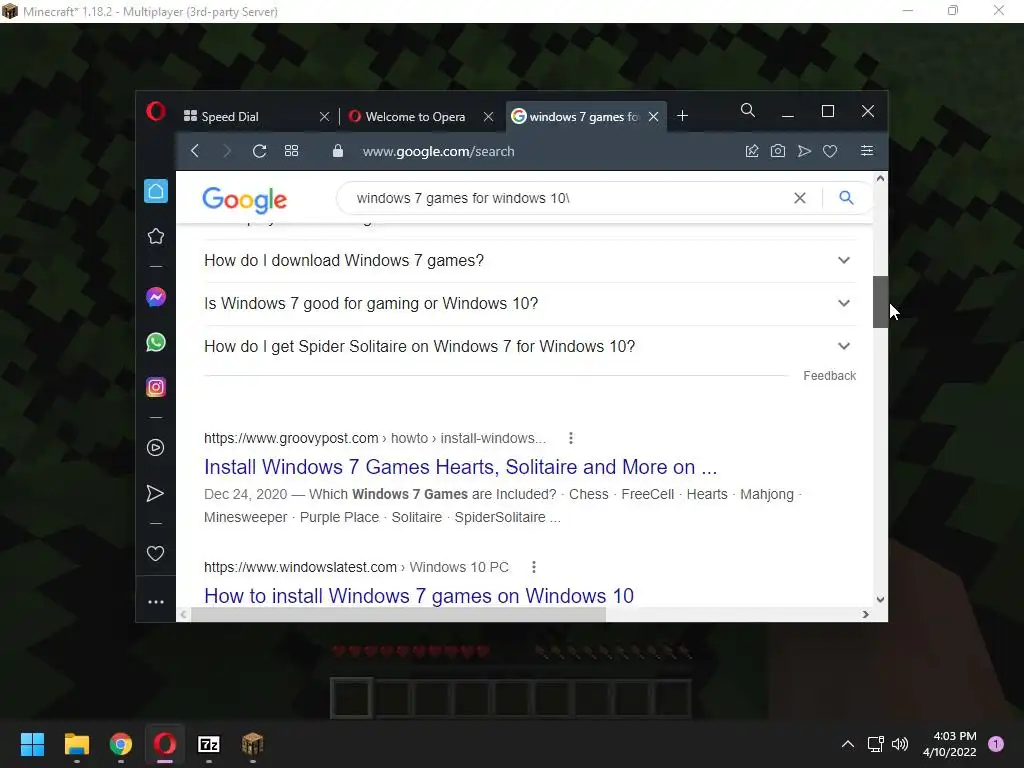Click the scroll up arrow
The width and height of the screenshot is (1024, 768).
coord(880,178)
